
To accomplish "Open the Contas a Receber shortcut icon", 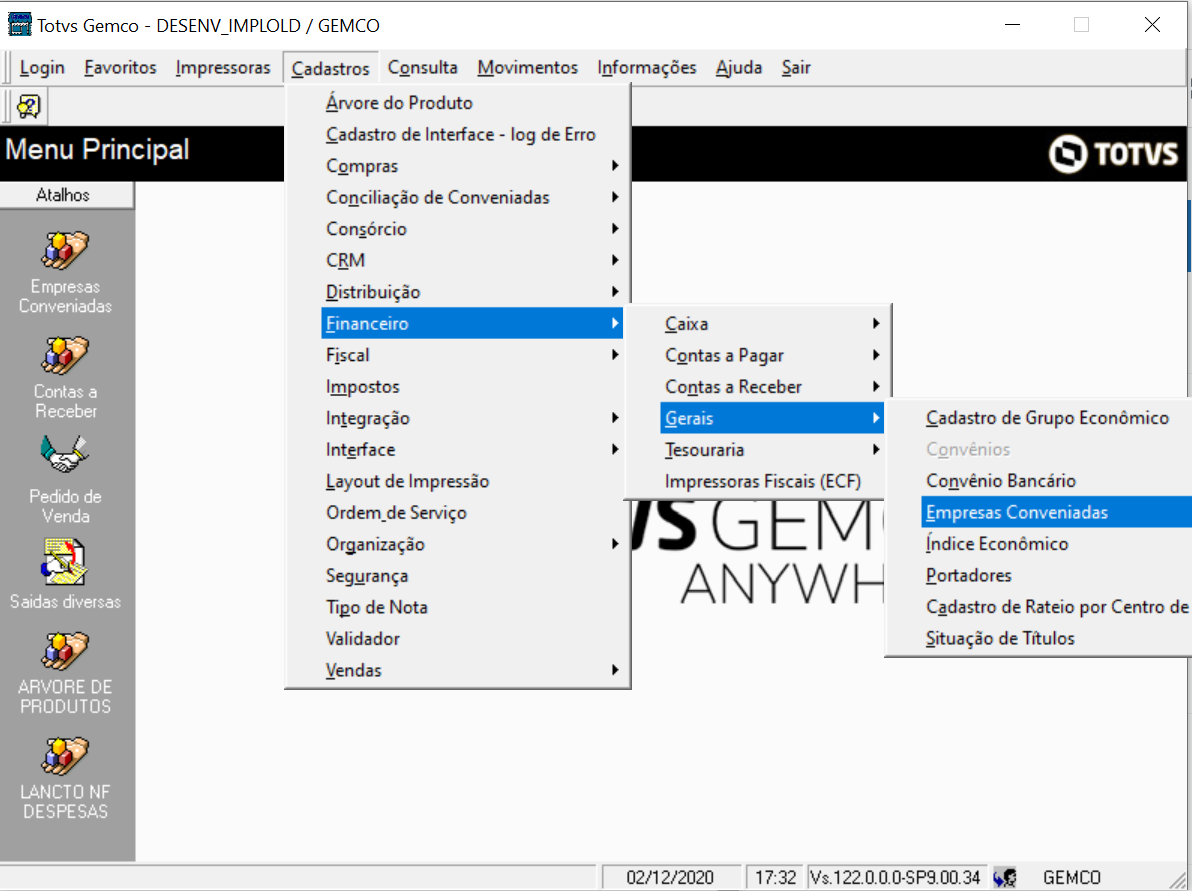I will click(65, 355).
